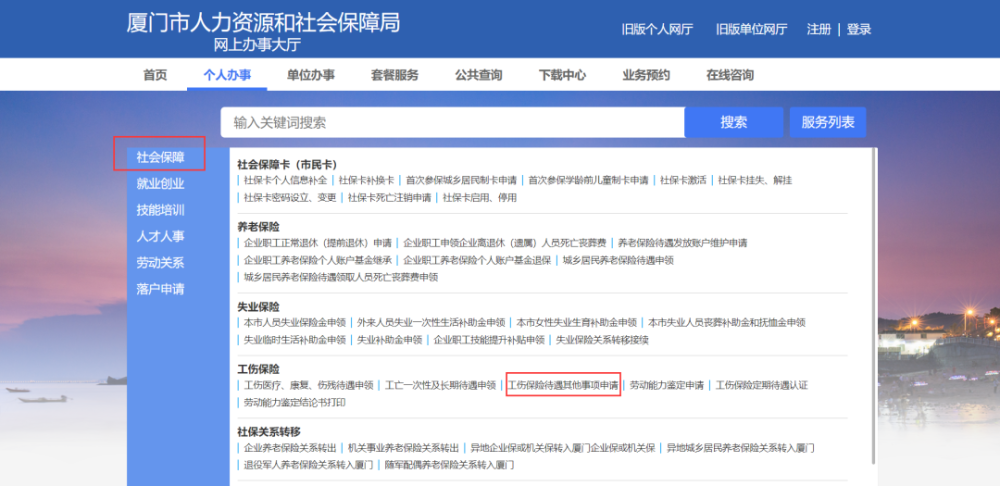Click the 服务列表 button
Image resolution: width=1000 pixels, height=486 pixels.
pyautogui.click(x=828, y=122)
